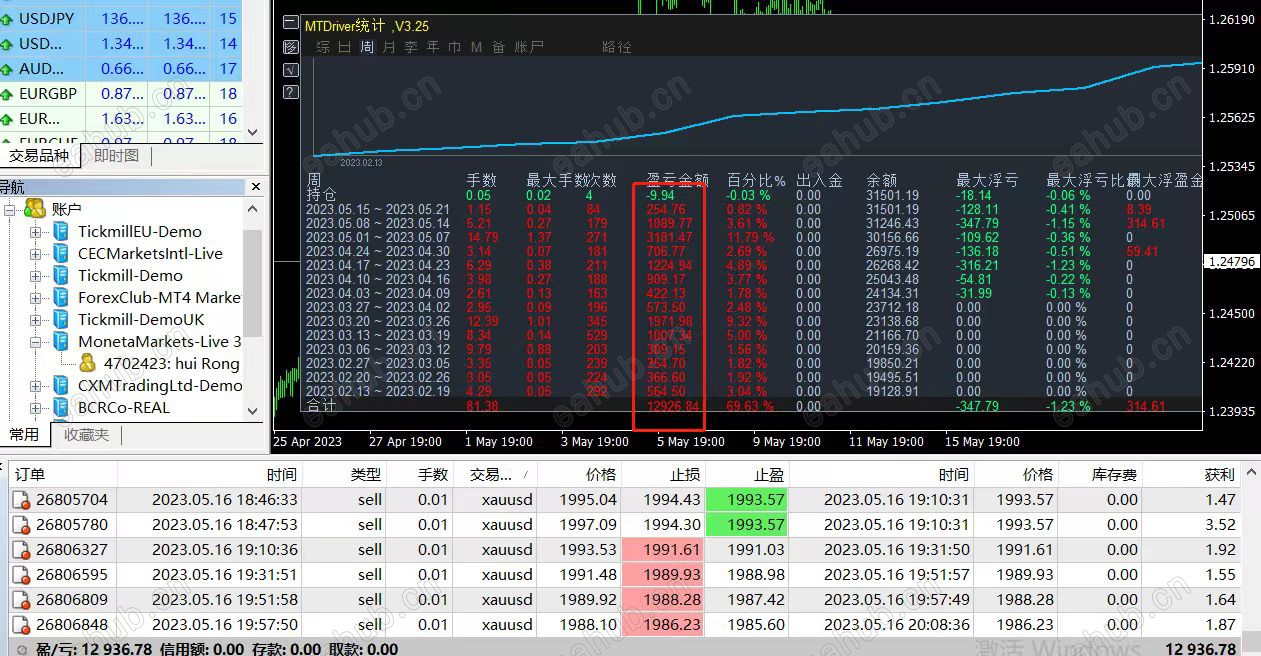Click the AUD symbol up-arrow icon
This screenshot has height=656, width=1261.
[x=6, y=69]
